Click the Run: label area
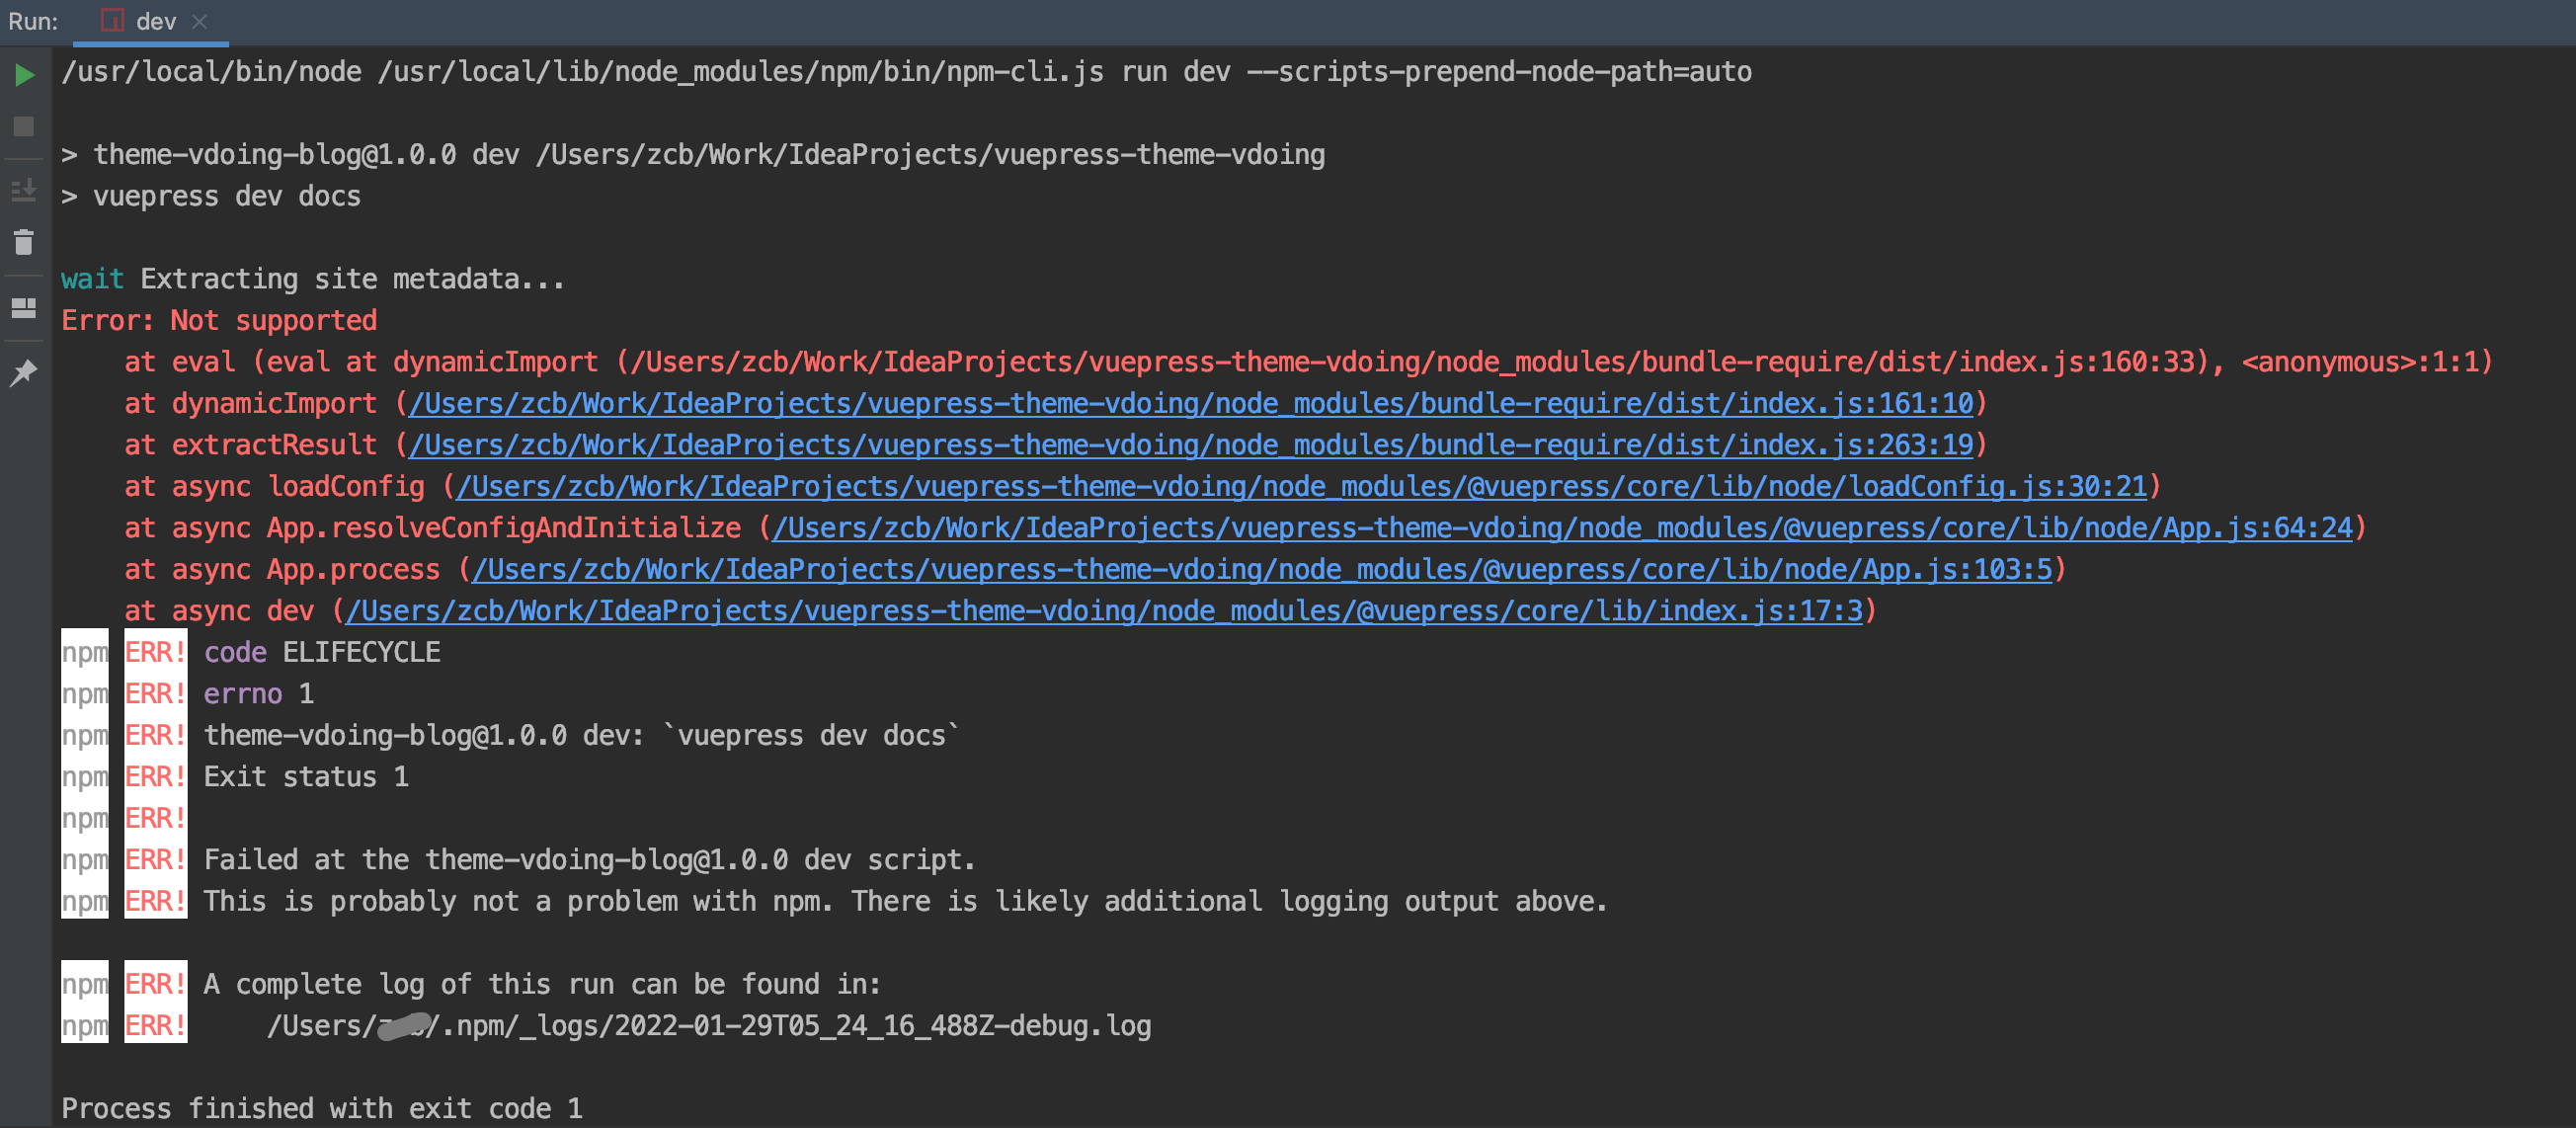 (x=32, y=20)
